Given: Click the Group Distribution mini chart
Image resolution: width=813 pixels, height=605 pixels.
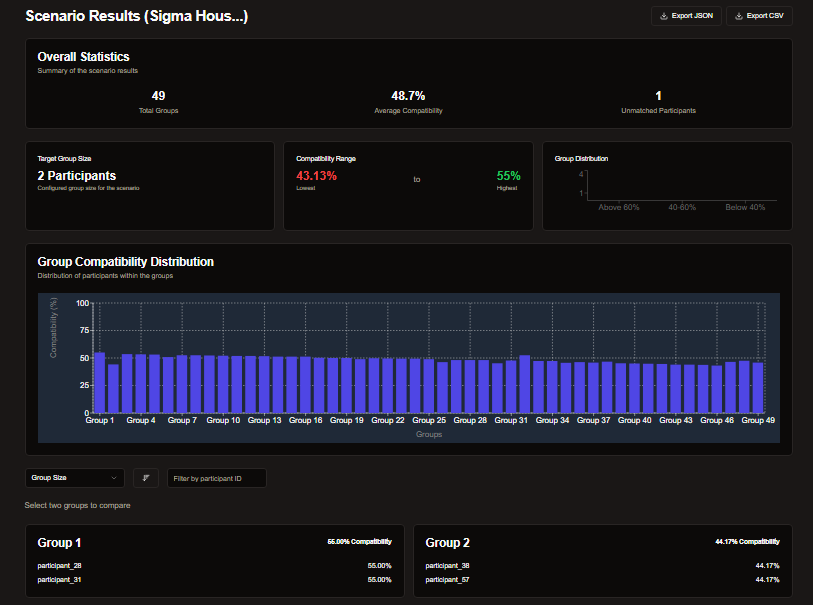Looking at the screenshot, I should 681,187.
